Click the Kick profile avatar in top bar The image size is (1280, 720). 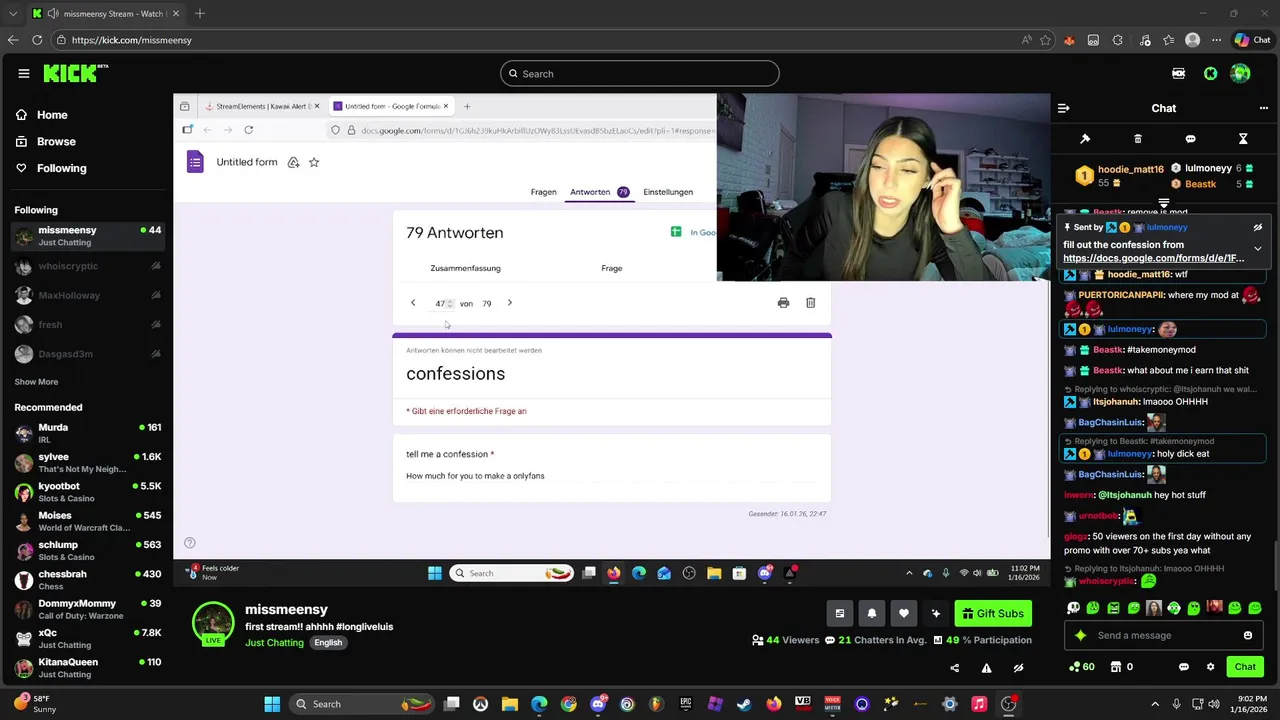point(1240,73)
